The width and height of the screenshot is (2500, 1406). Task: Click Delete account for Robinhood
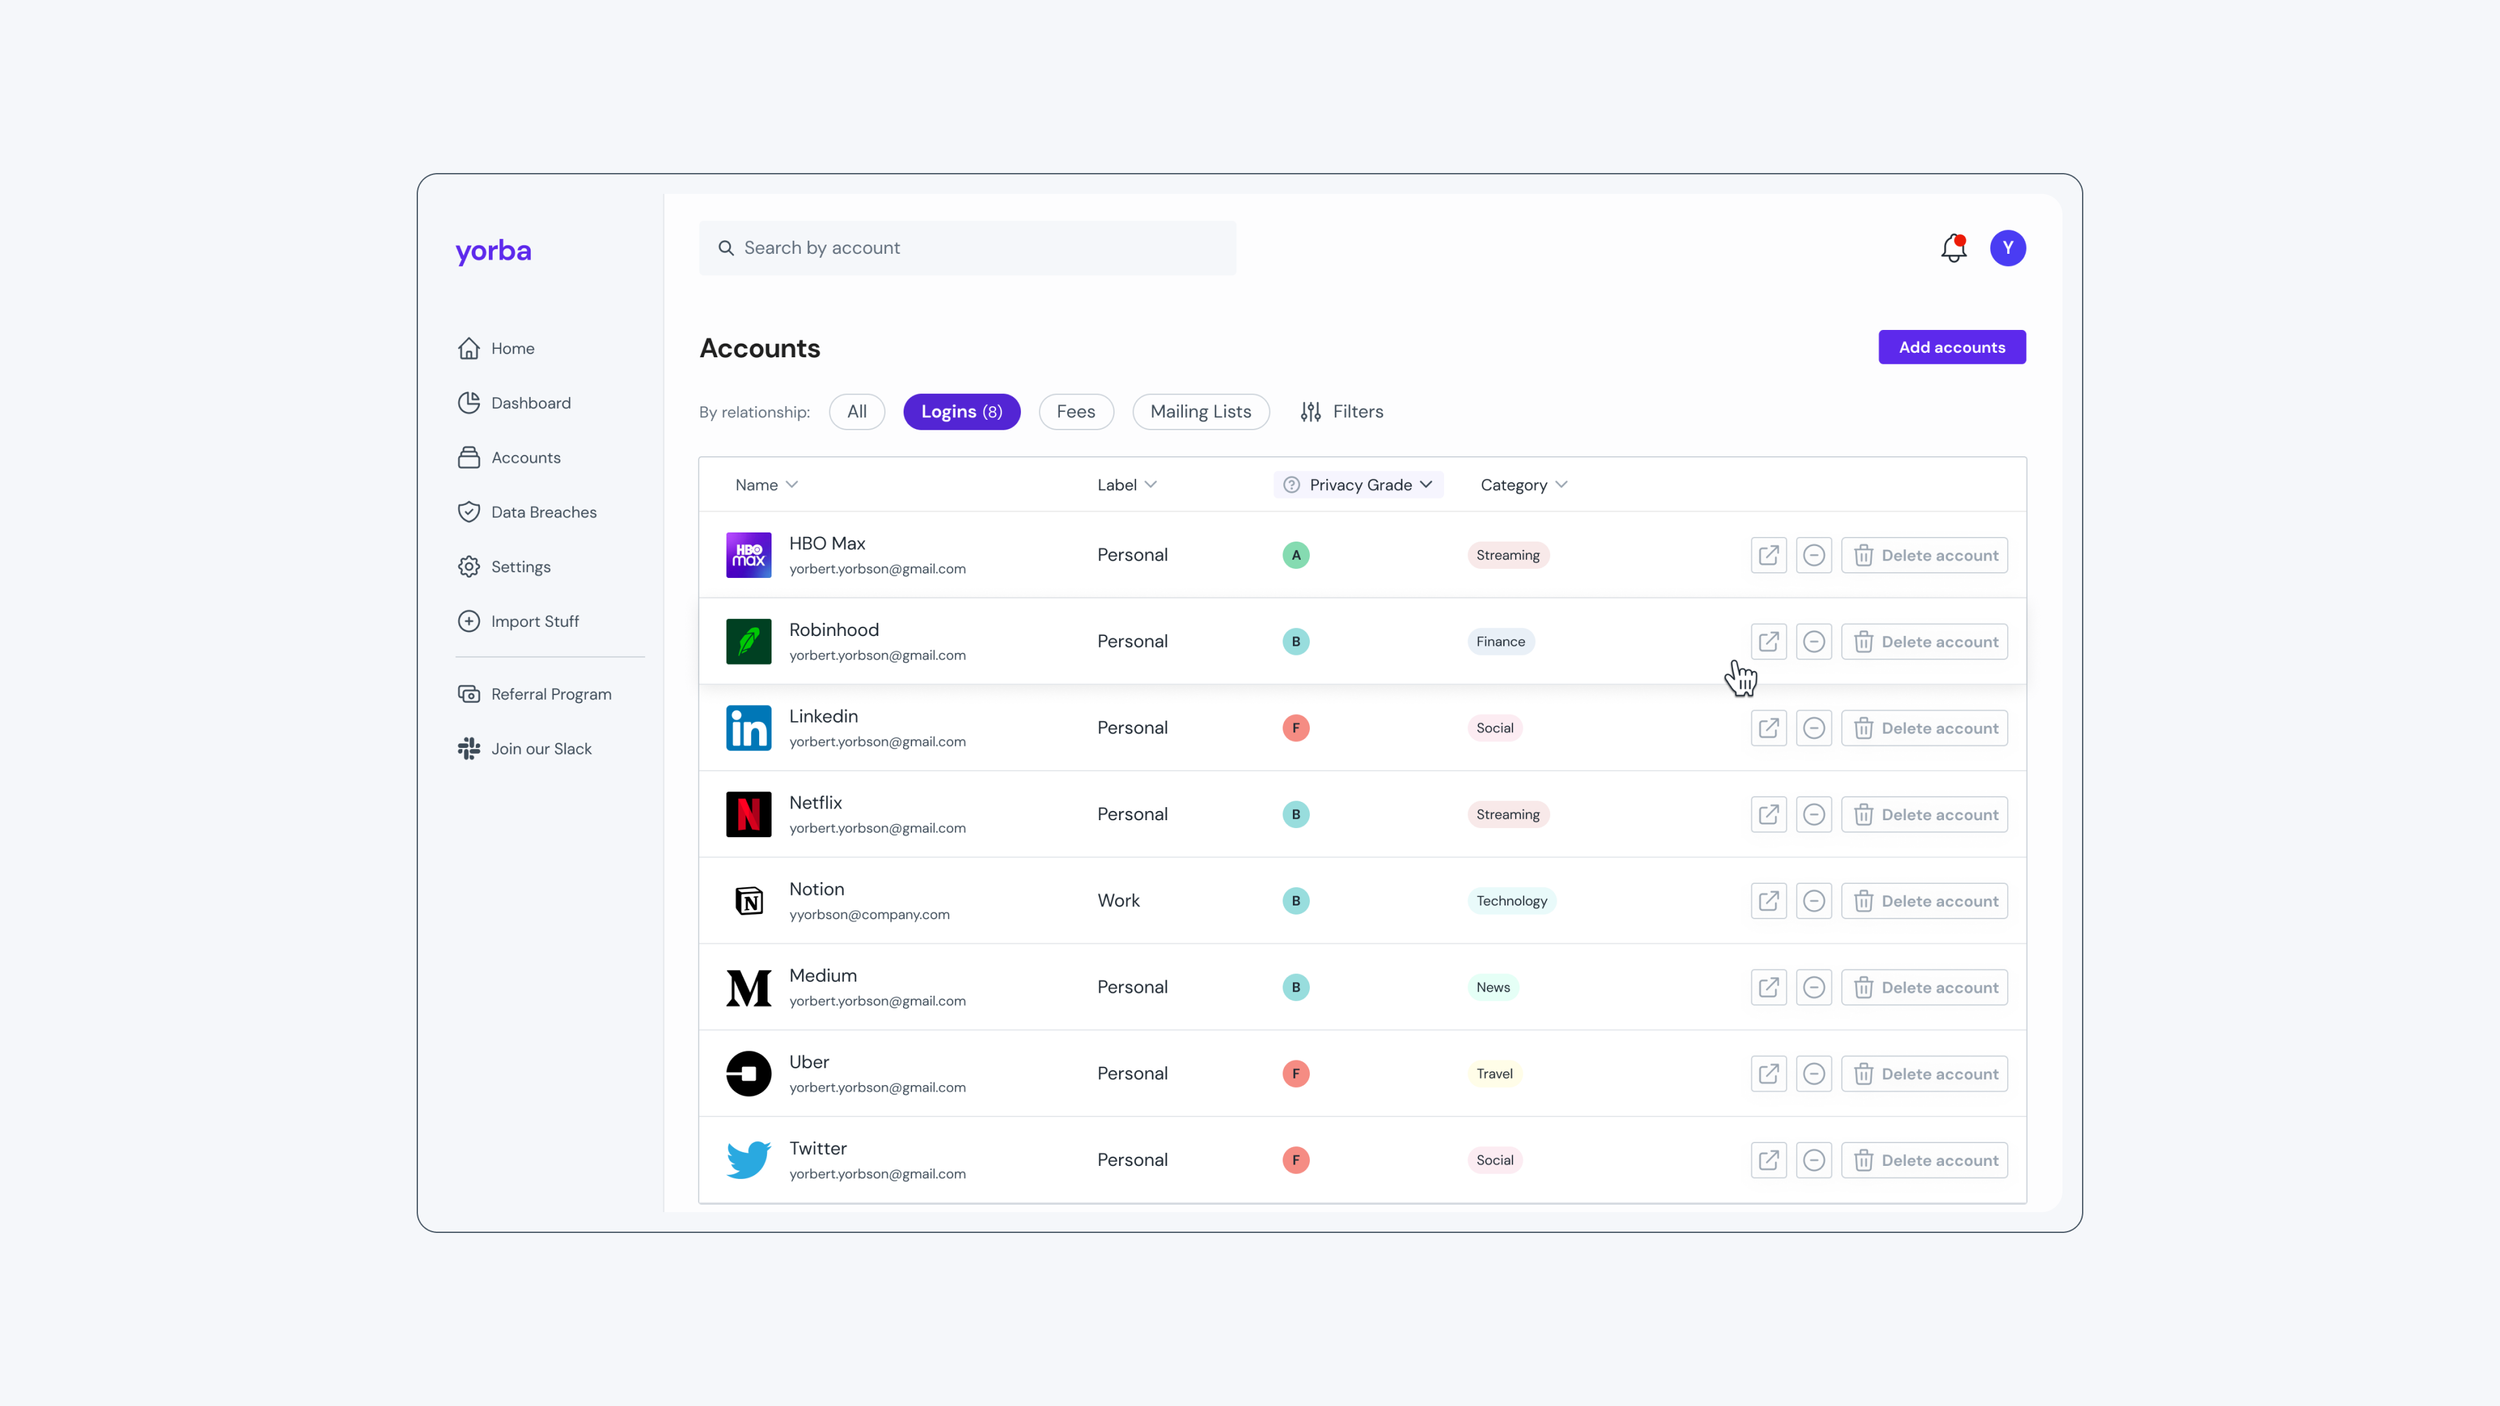[x=1924, y=642]
